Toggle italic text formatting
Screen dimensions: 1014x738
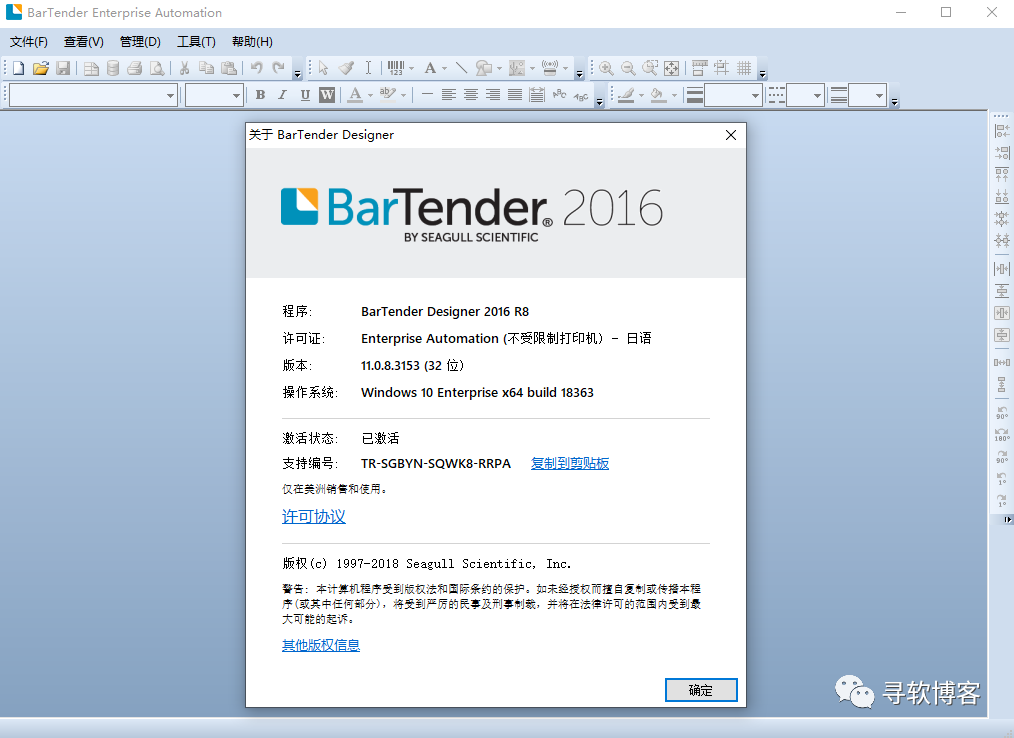tap(282, 94)
